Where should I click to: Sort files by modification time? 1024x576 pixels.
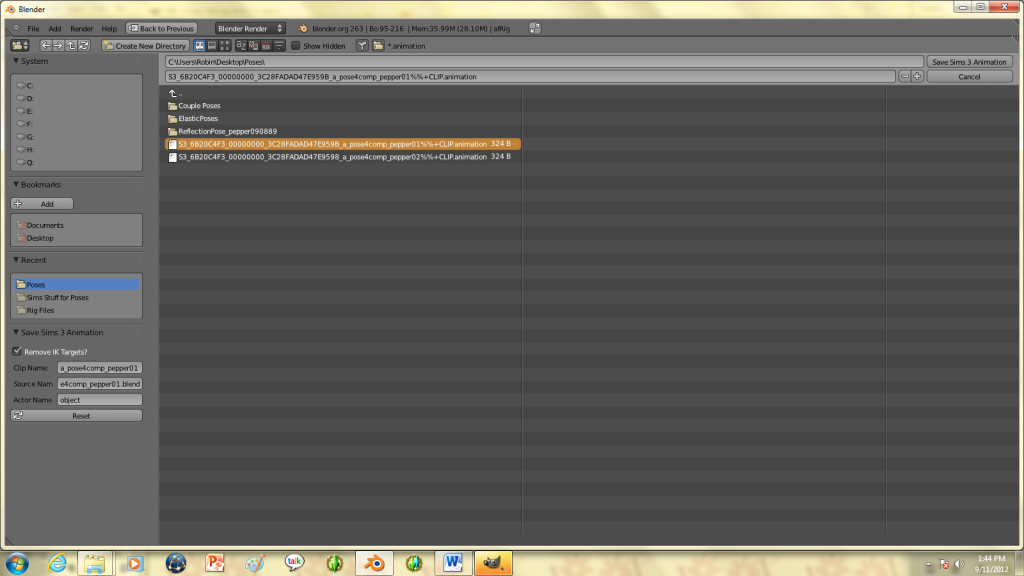coord(266,46)
